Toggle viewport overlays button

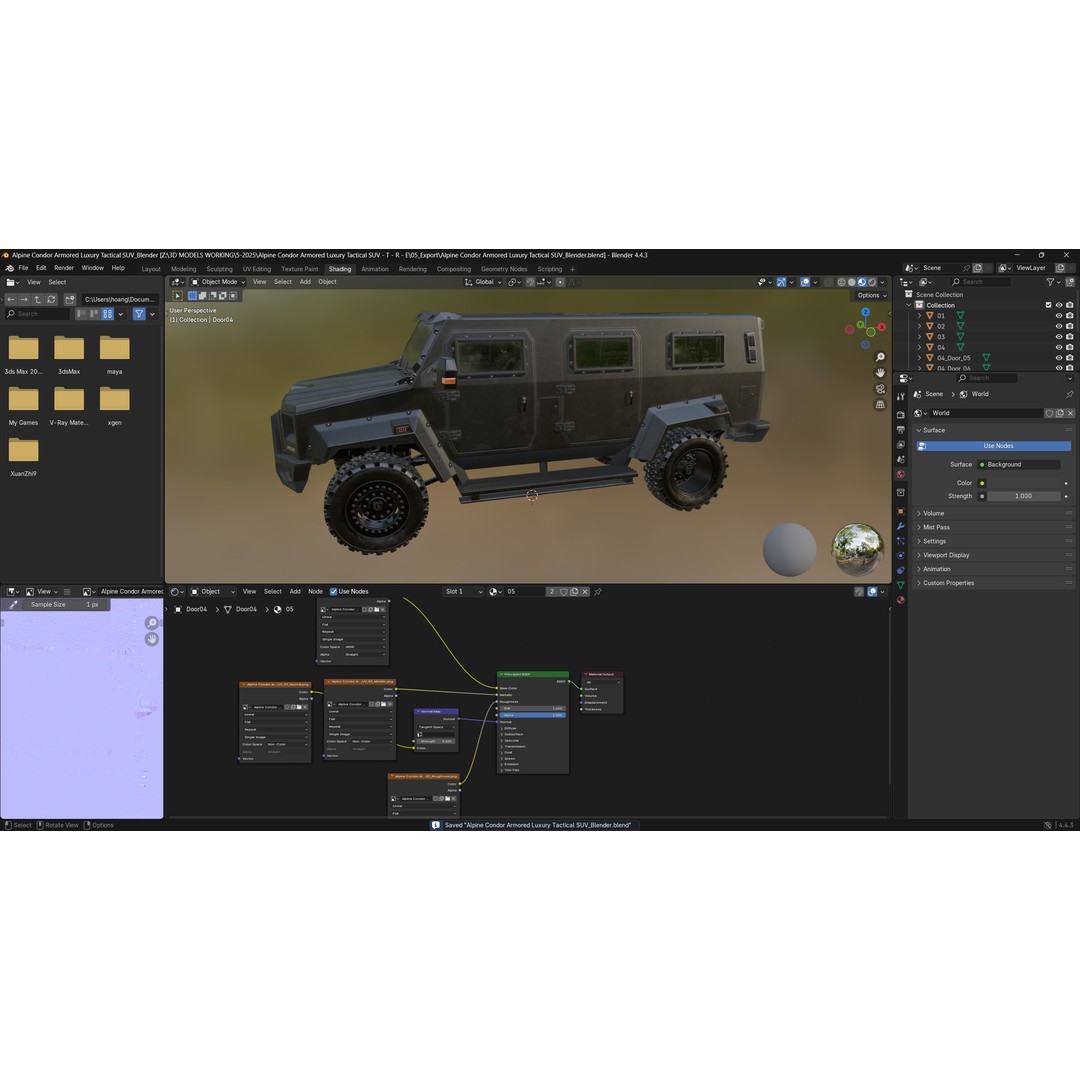point(805,282)
